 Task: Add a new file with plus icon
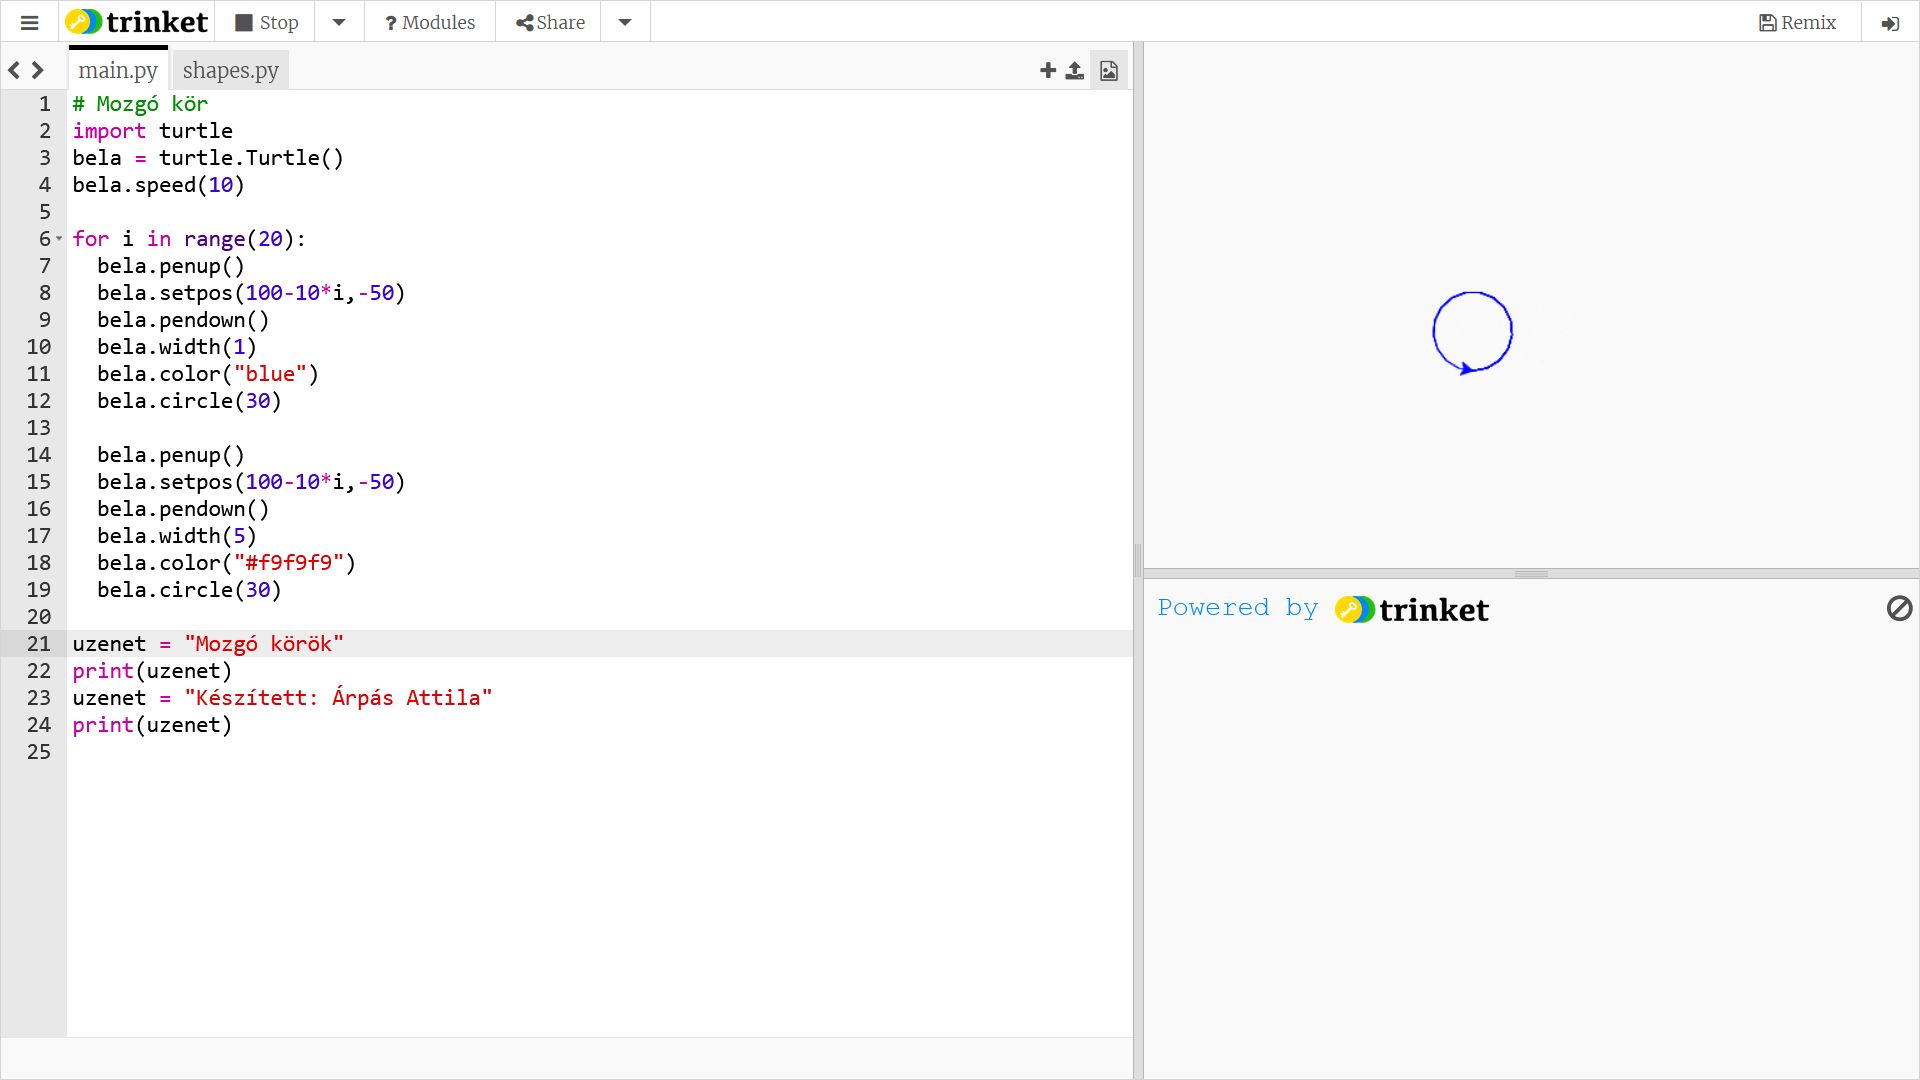(x=1048, y=70)
